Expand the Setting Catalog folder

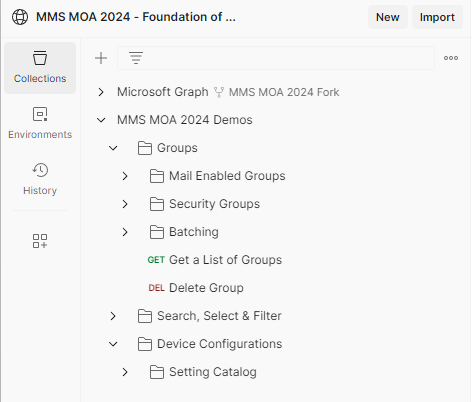coord(125,372)
